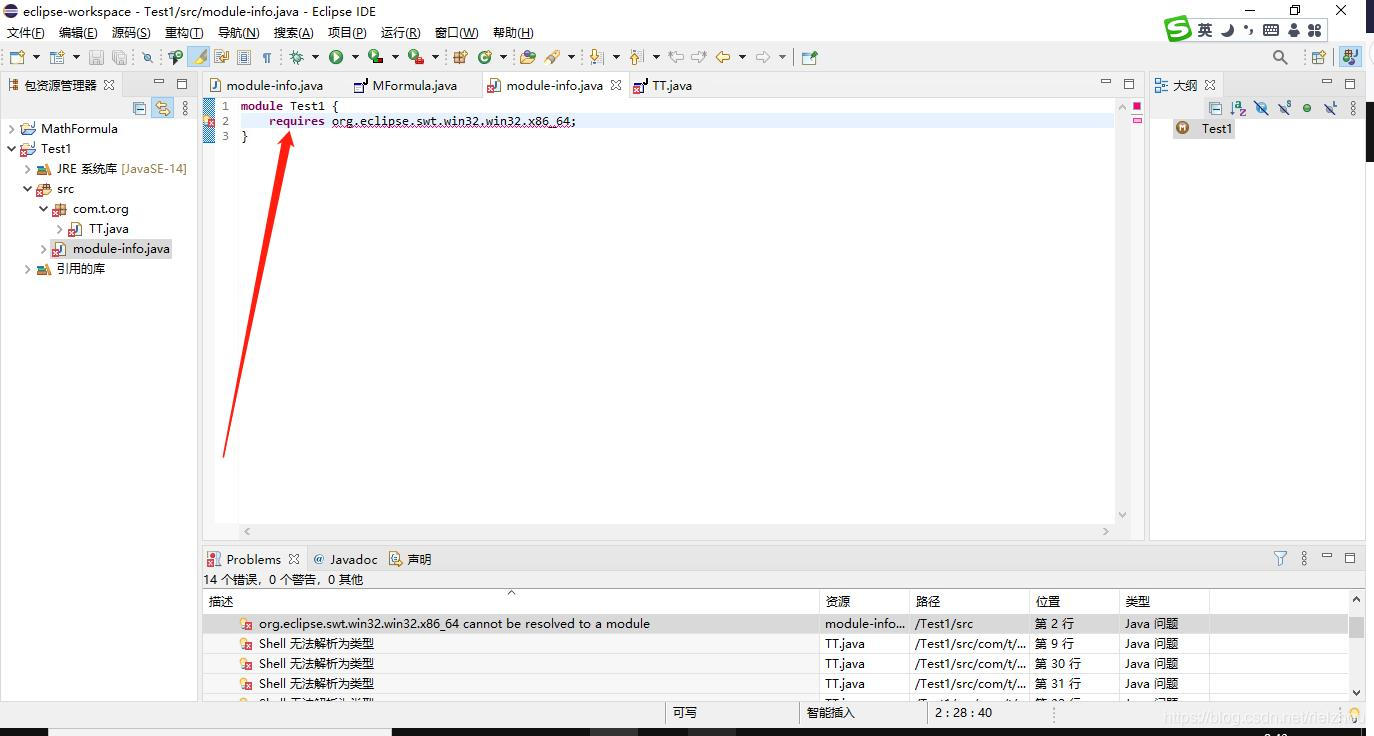Open the 项目(P) menu
The width and height of the screenshot is (1374, 736).
coord(346,32)
